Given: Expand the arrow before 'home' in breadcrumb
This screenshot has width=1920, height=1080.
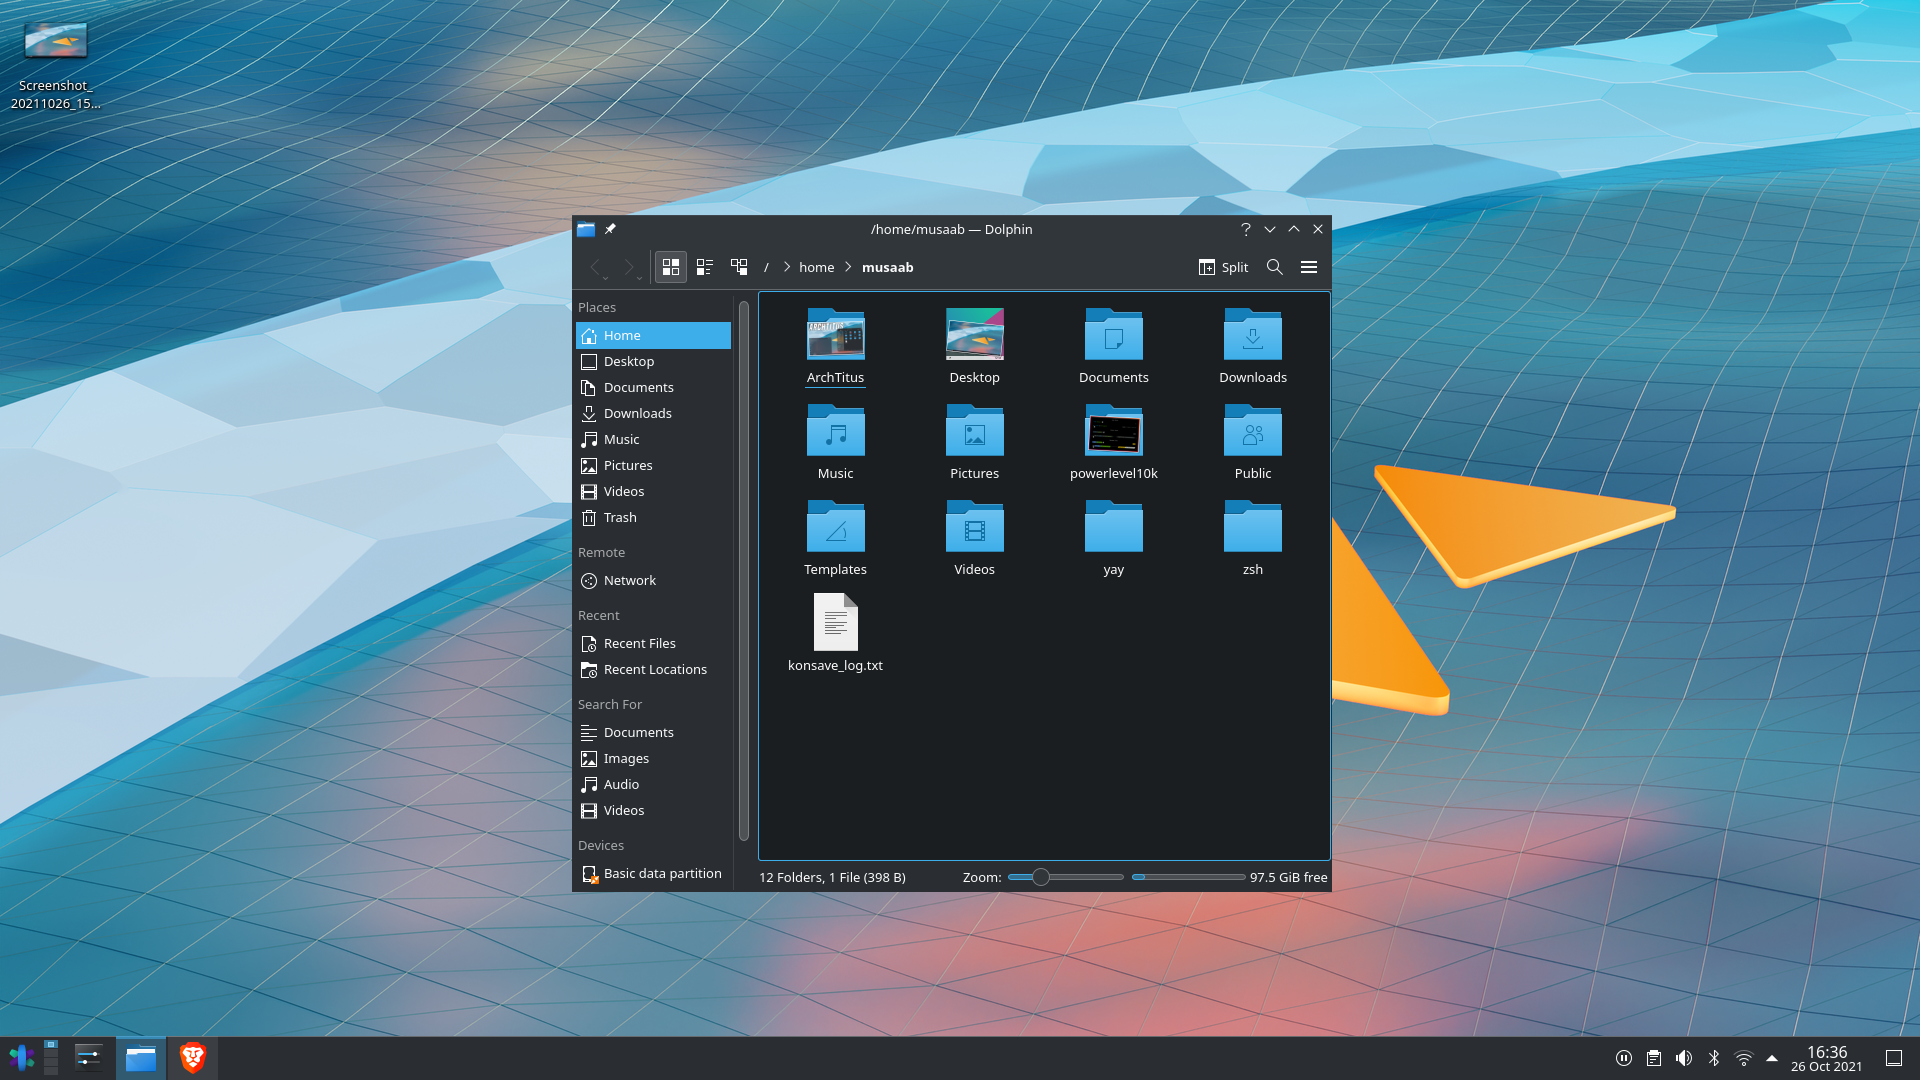Looking at the screenshot, I should 787,267.
